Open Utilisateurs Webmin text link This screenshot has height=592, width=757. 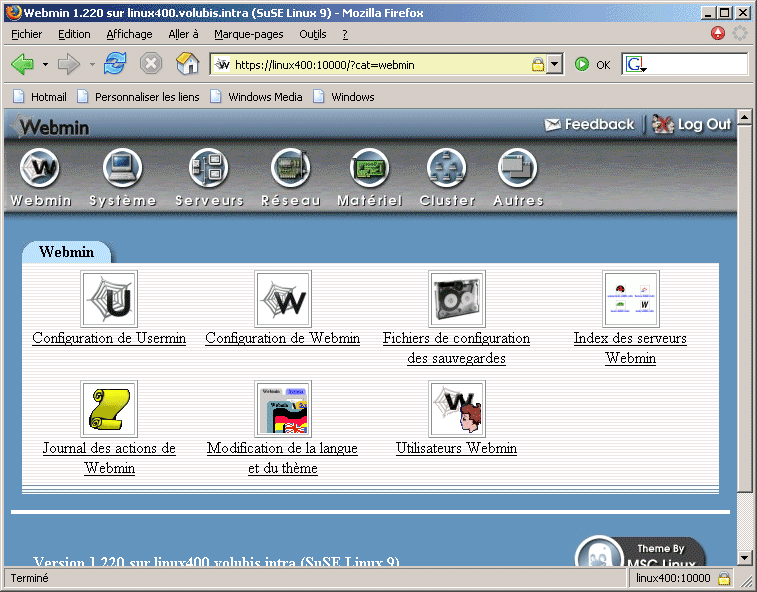point(457,448)
